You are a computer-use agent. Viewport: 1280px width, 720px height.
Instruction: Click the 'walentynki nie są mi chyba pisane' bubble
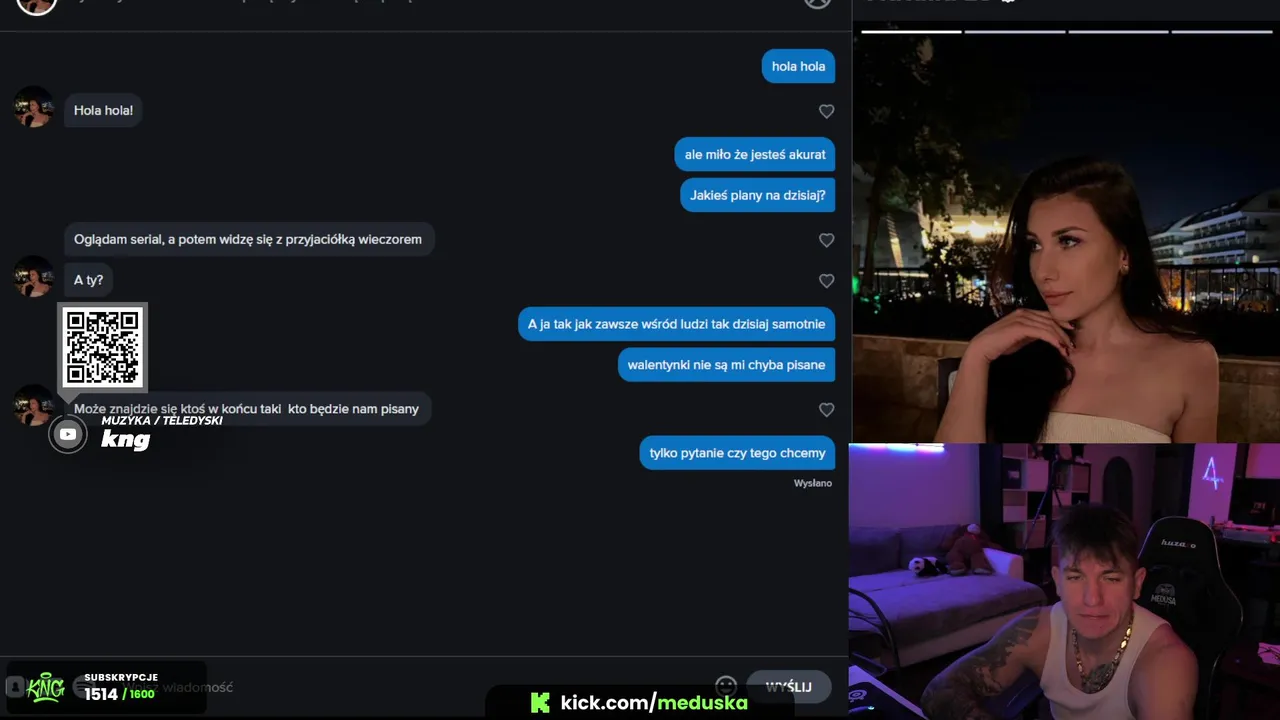coord(726,365)
